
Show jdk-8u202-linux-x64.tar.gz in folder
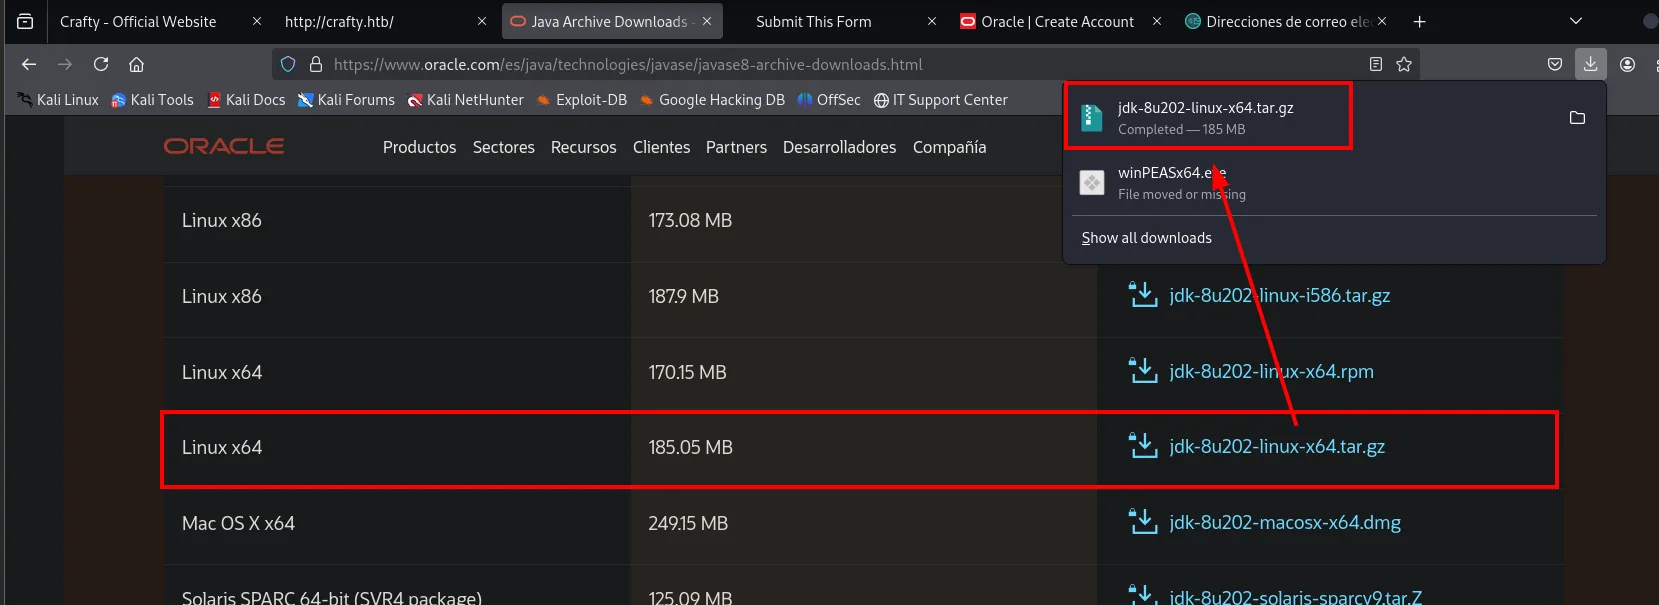click(1577, 118)
